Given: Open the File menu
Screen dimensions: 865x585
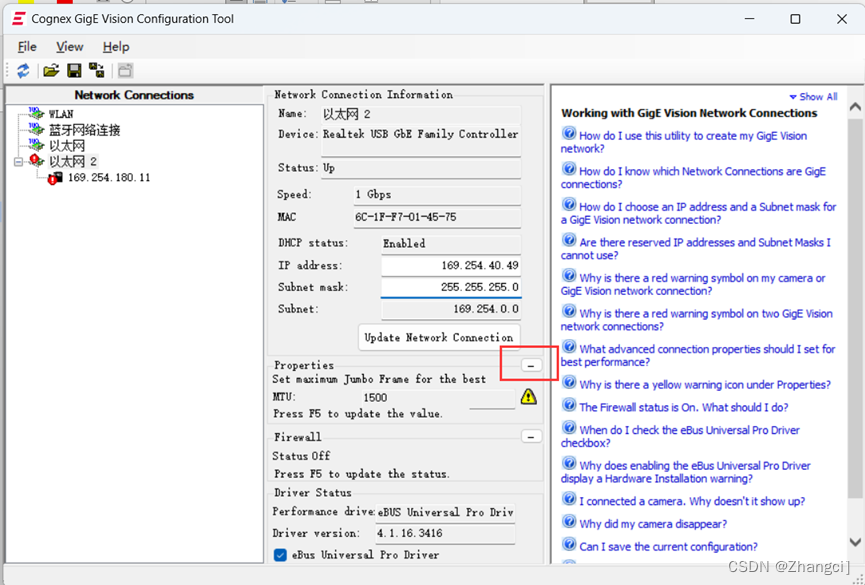Looking at the screenshot, I should (27, 47).
